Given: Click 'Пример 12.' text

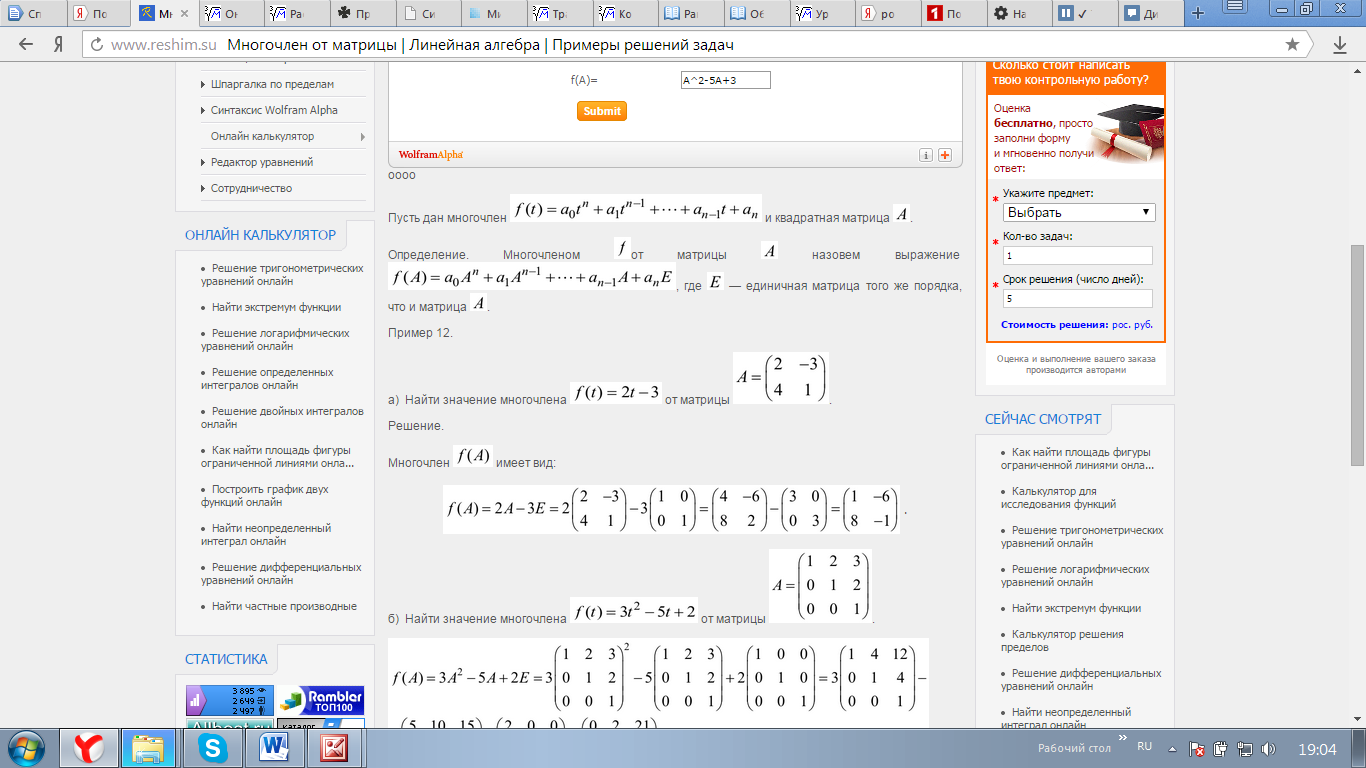Looking at the screenshot, I should click(420, 332).
